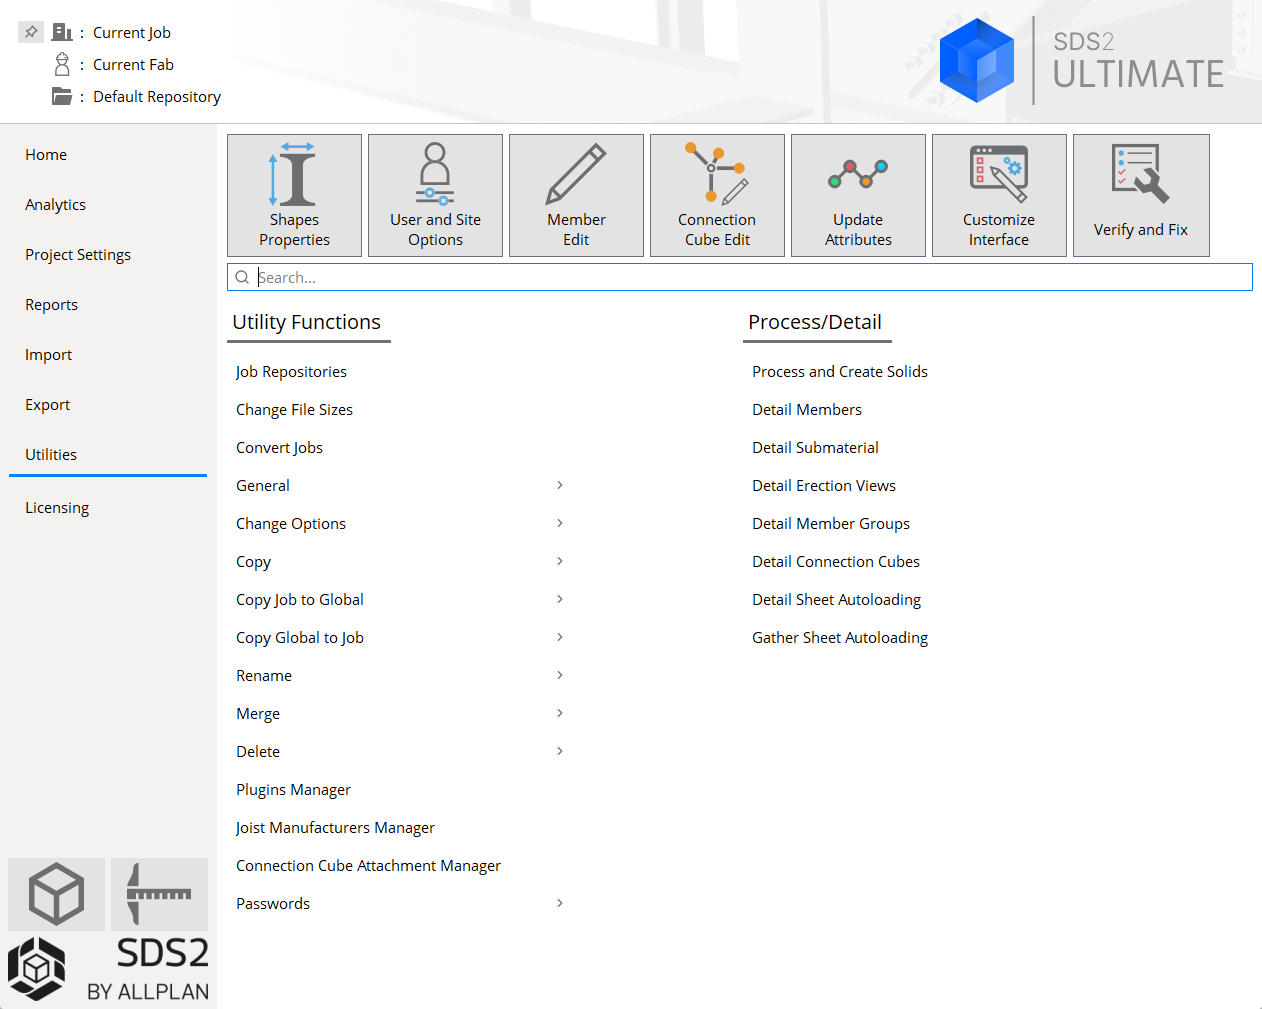Image resolution: width=1262 pixels, height=1009 pixels.
Task: Open Connection Cube Edit
Action: pyautogui.click(x=717, y=196)
